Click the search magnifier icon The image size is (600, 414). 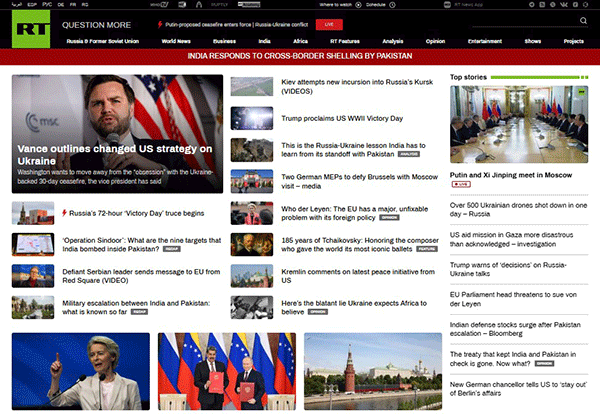[x=583, y=21]
